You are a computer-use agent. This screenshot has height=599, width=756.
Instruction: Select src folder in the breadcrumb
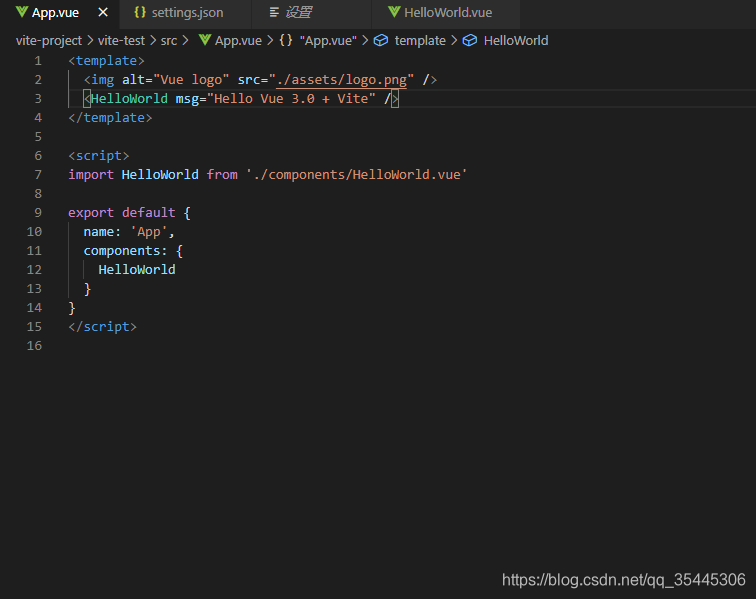coord(169,41)
